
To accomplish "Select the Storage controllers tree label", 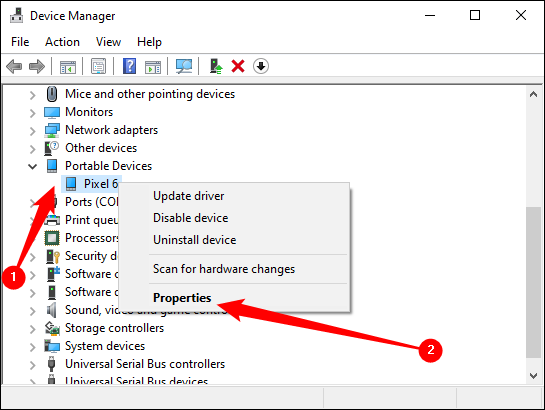I will pyautogui.click(x=114, y=328).
